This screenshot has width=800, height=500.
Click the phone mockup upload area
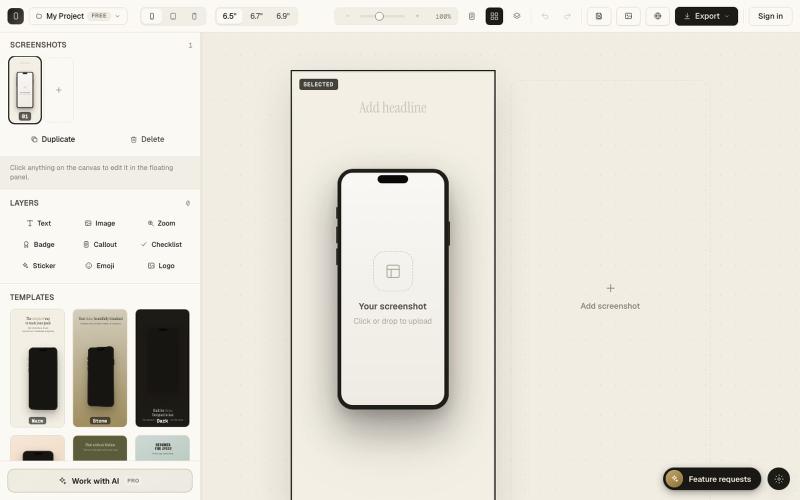(393, 289)
